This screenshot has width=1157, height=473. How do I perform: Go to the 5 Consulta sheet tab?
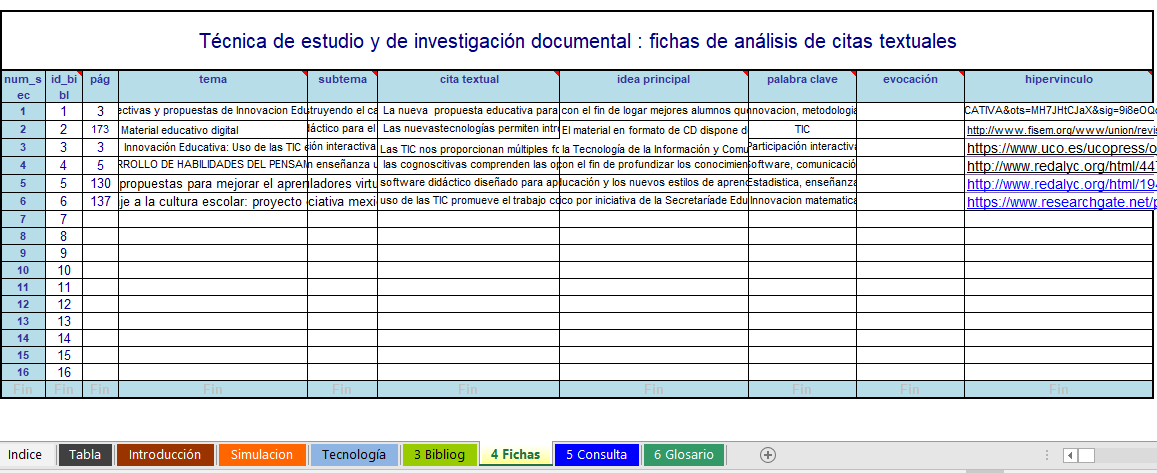(x=596, y=455)
